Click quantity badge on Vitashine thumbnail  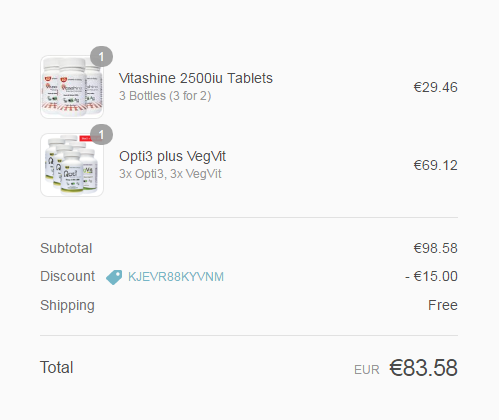pyautogui.click(x=101, y=57)
